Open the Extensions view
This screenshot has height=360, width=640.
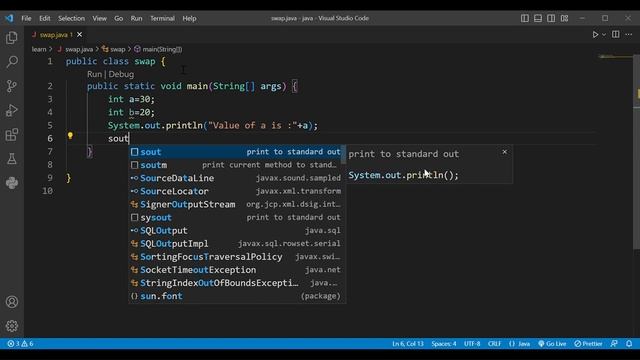12,134
